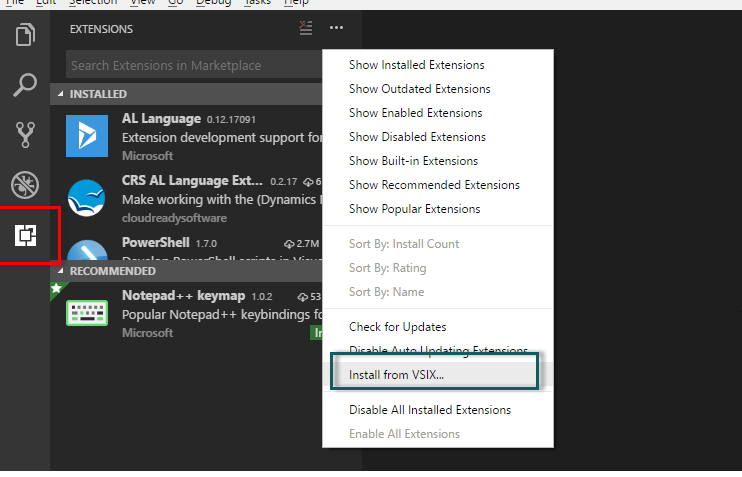
Task: Click the cloudreadysoftware publisher name
Action: click(x=174, y=218)
